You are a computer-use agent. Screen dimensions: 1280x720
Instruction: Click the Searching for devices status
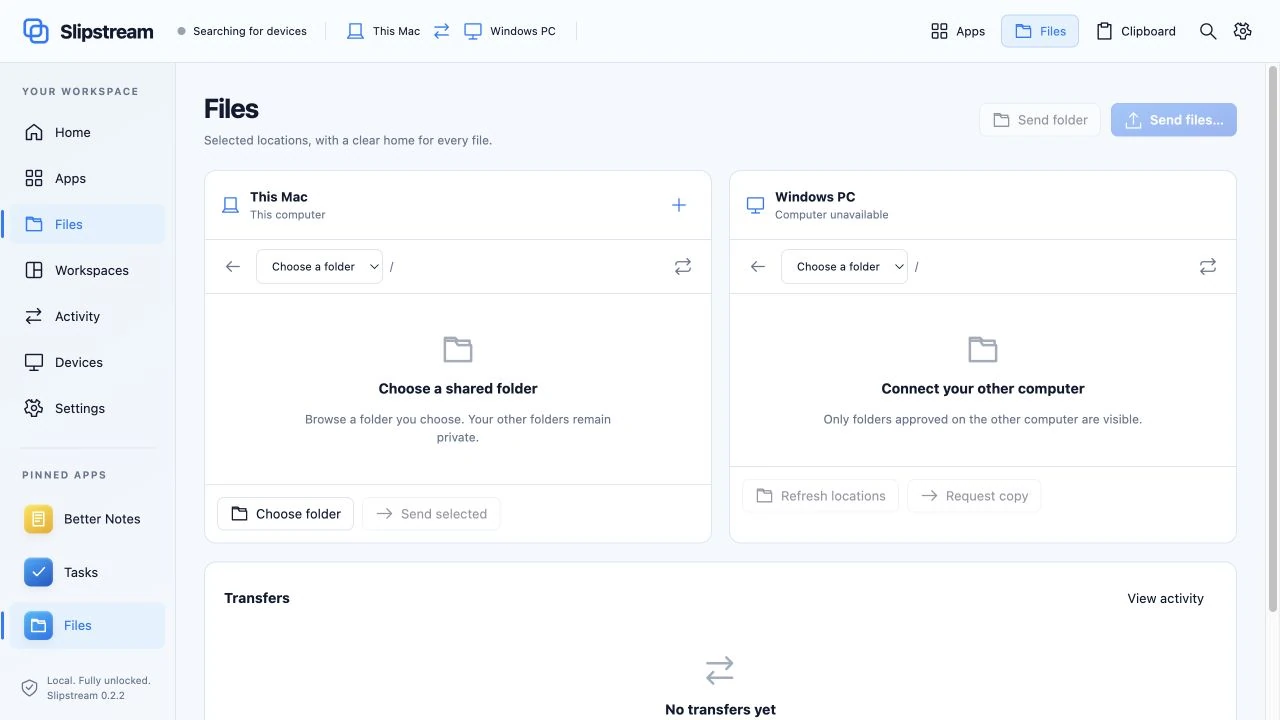click(242, 31)
